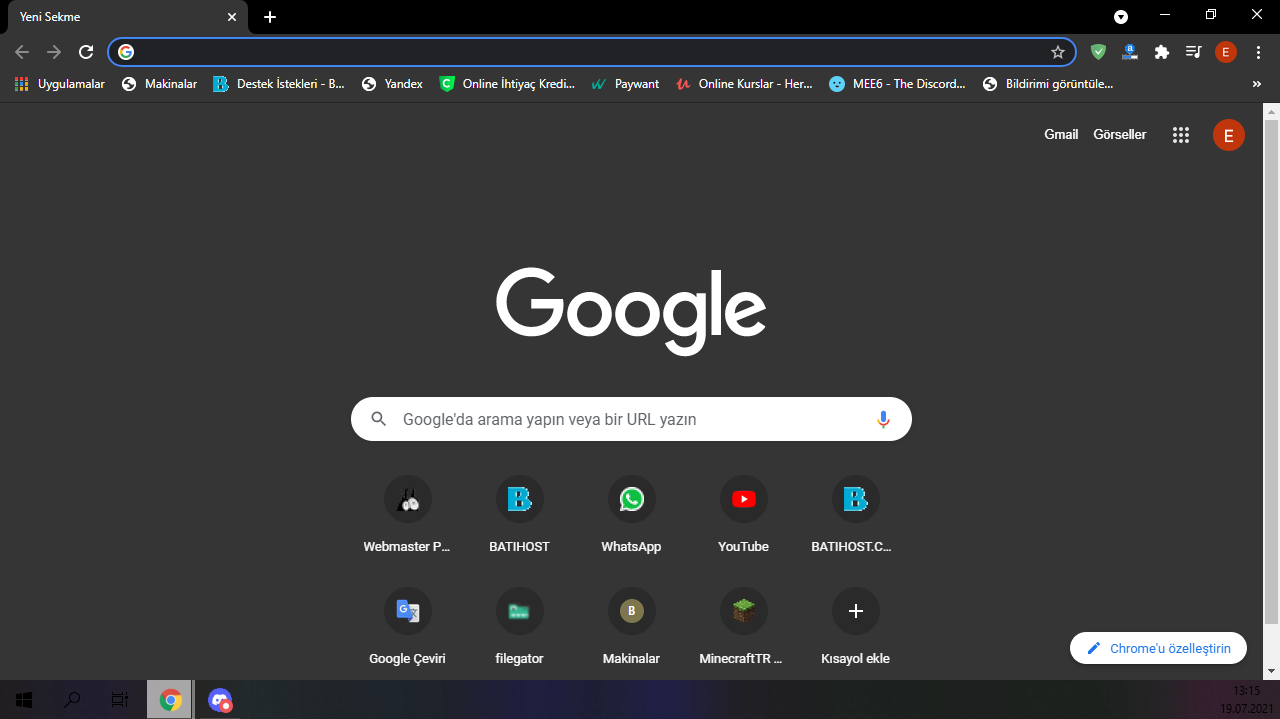This screenshot has height=719, width=1280.
Task: Open the Paywant bookmark
Action: coord(626,84)
